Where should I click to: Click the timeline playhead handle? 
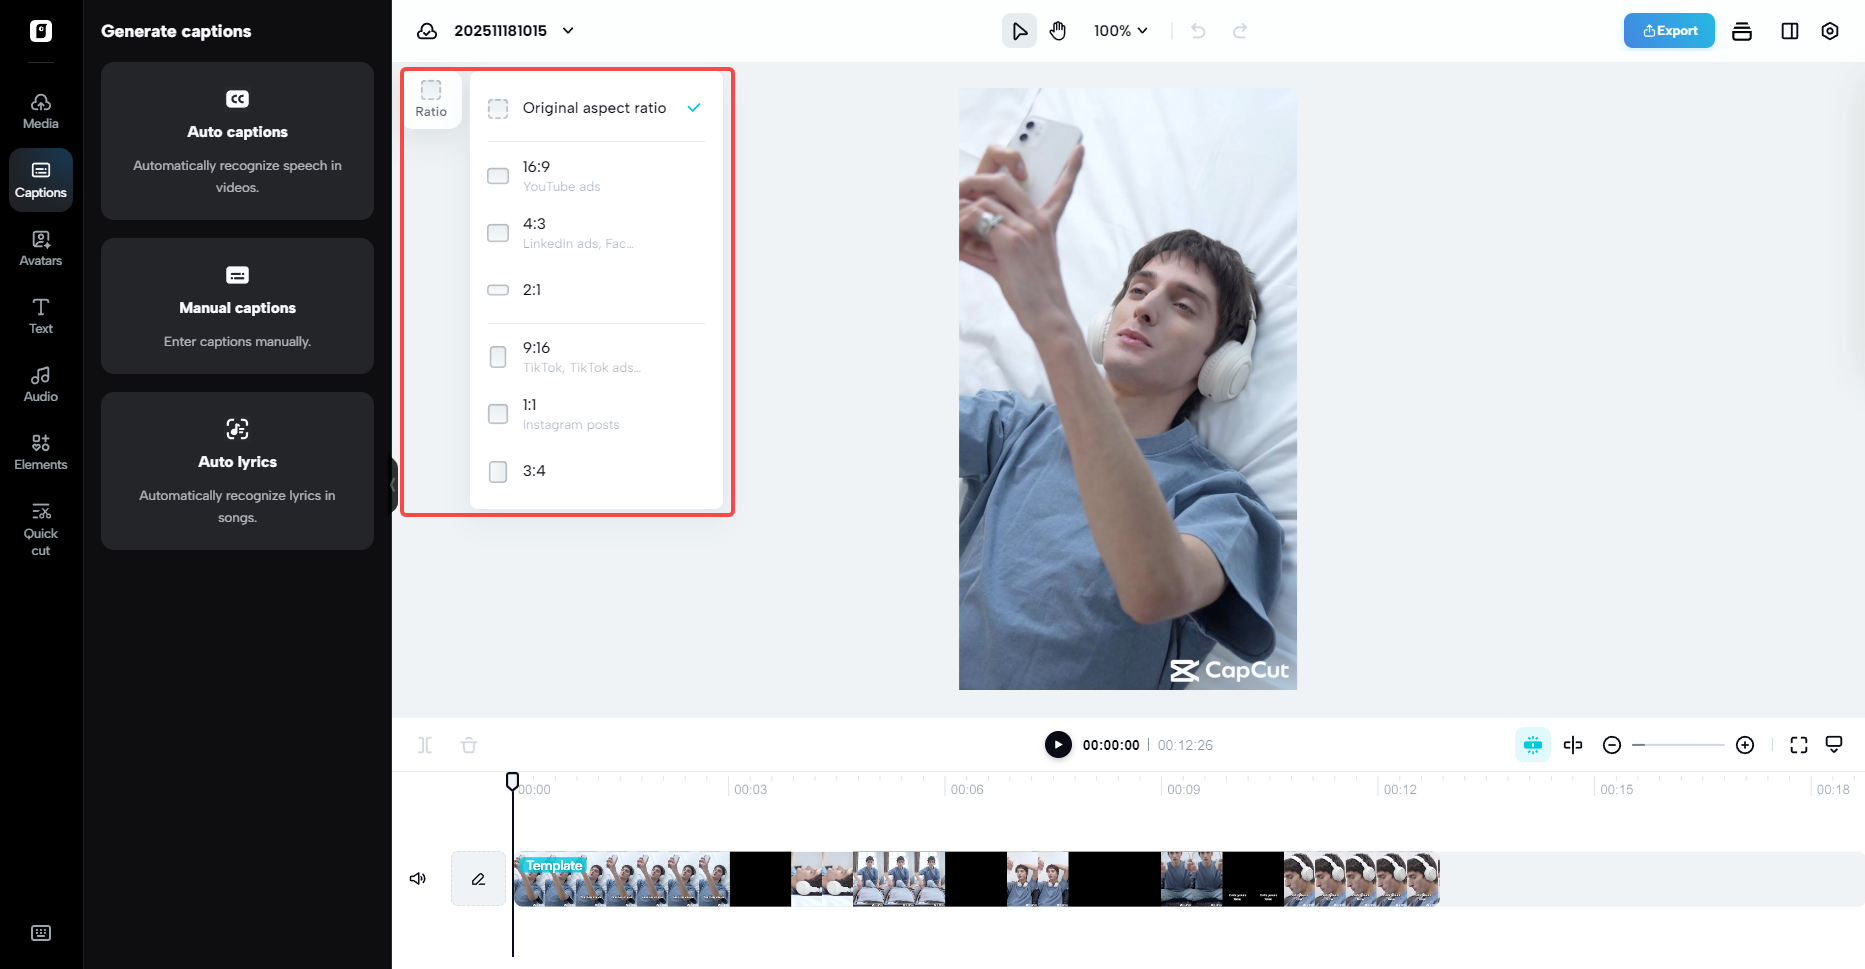pyautogui.click(x=512, y=781)
